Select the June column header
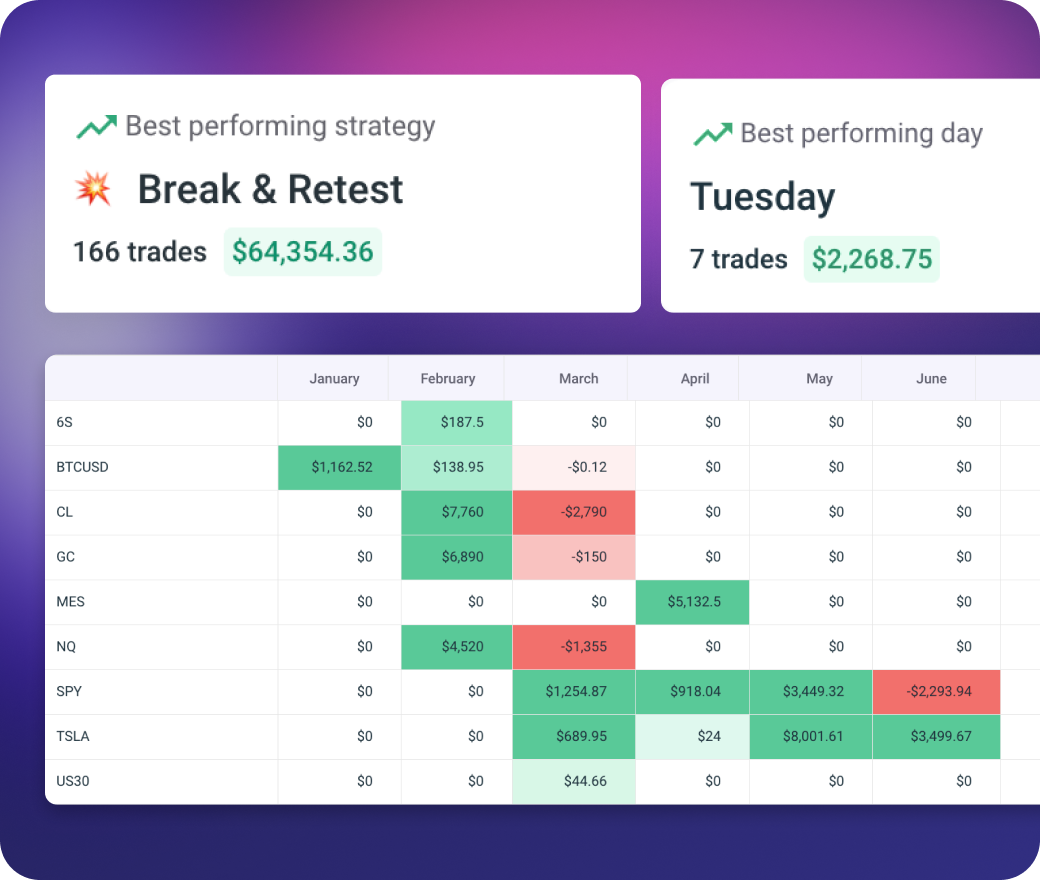This screenshot has width=1040, height=880. click(x=931, y=378)
